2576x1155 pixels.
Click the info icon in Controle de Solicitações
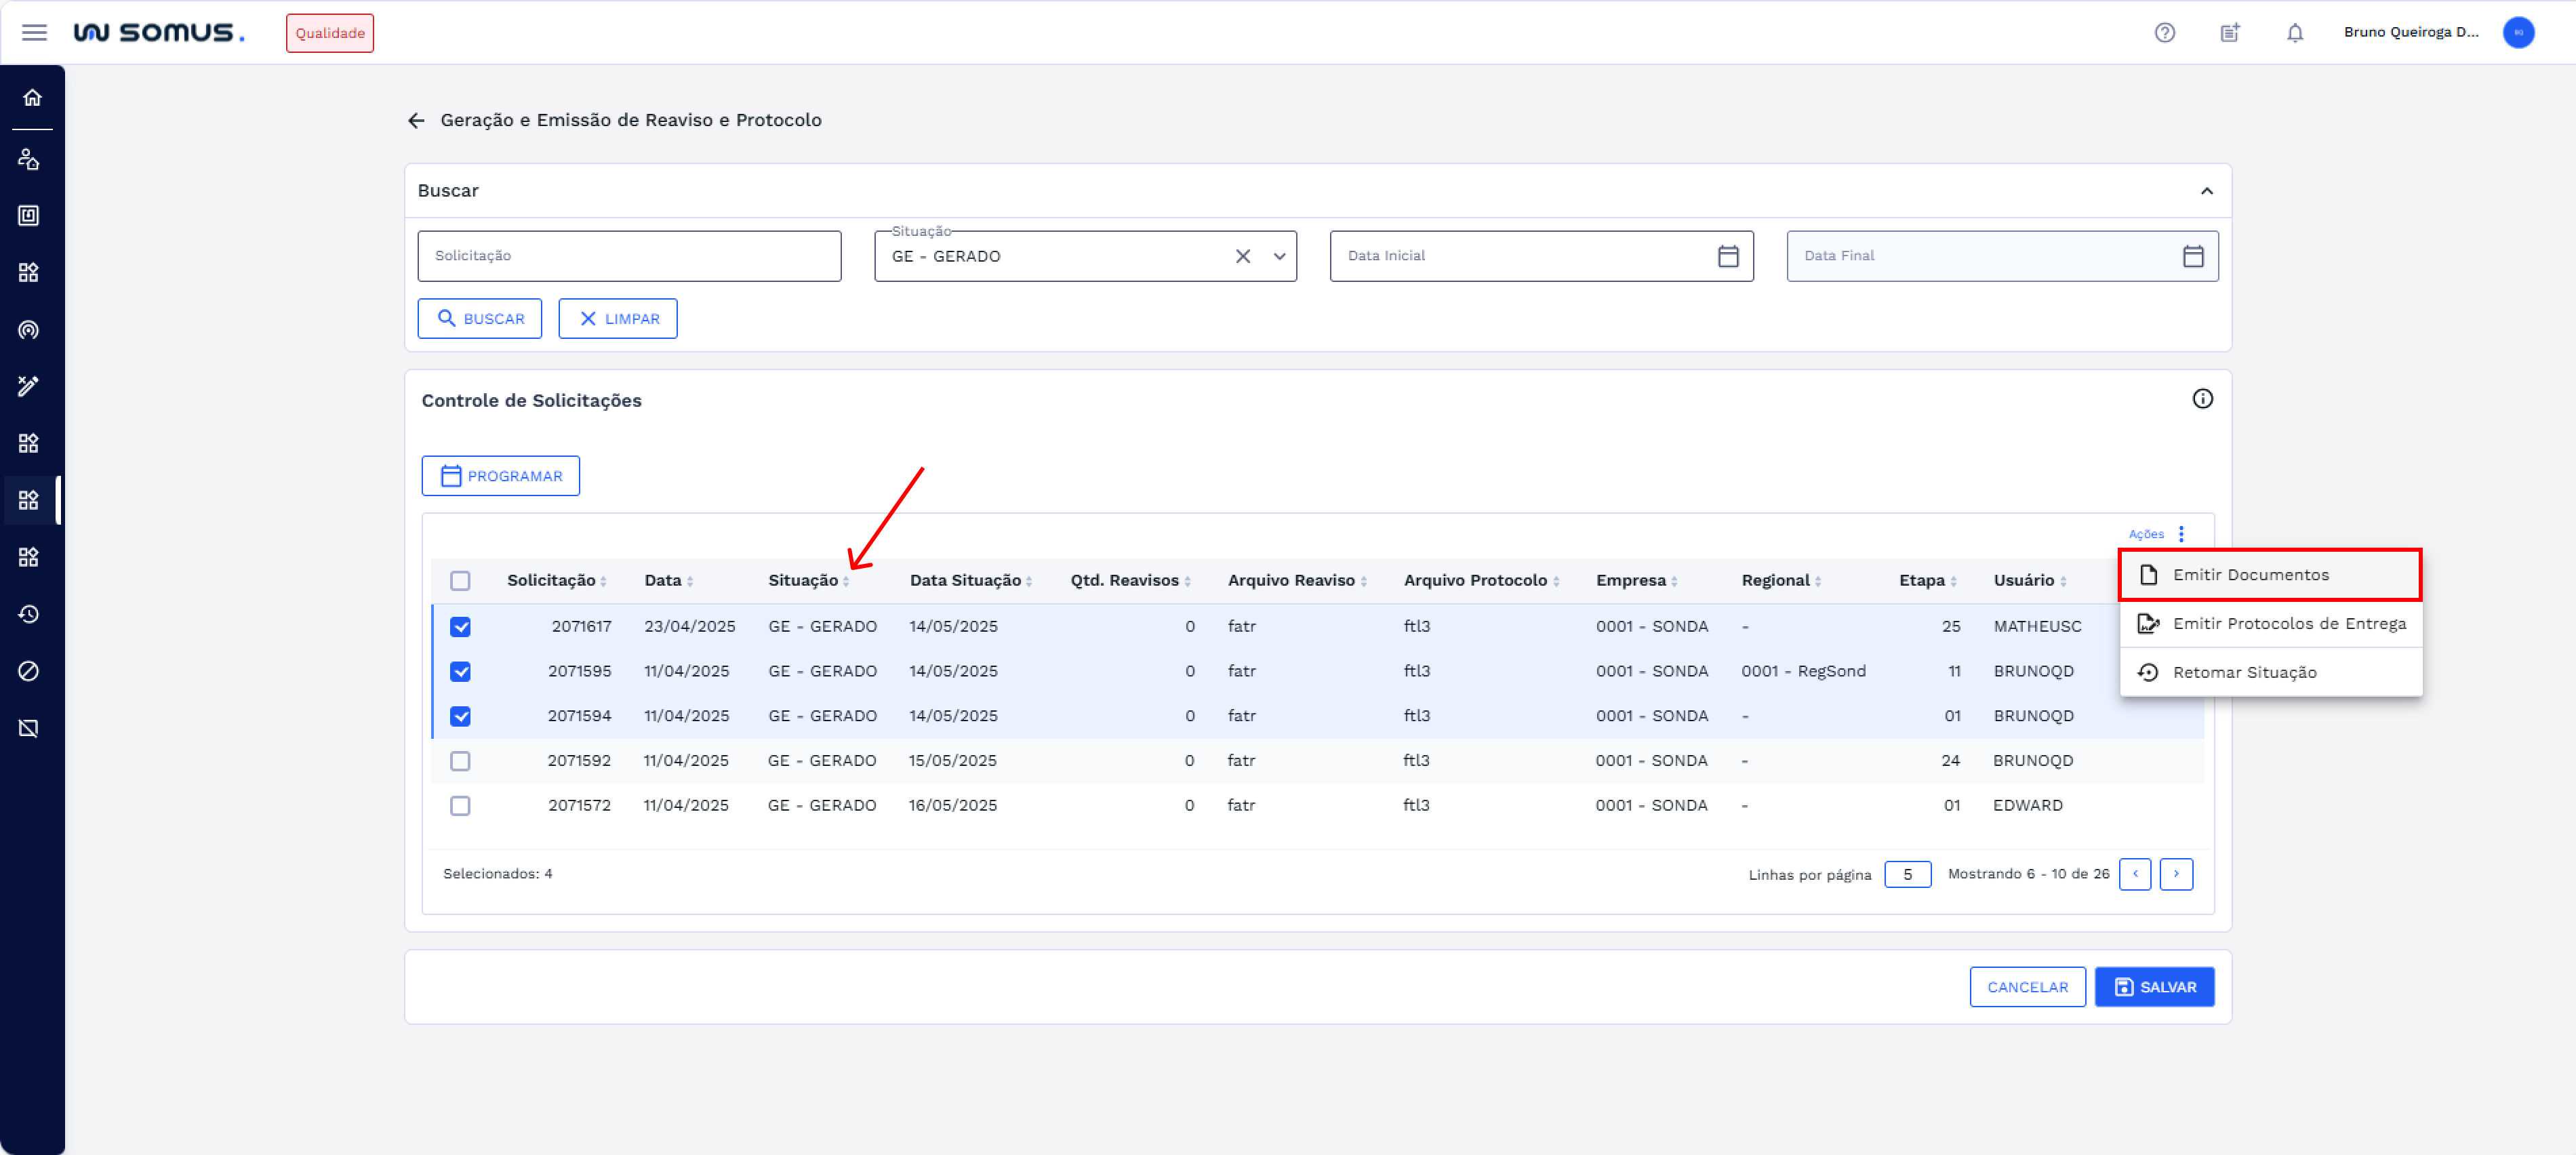click(2202, 399)
